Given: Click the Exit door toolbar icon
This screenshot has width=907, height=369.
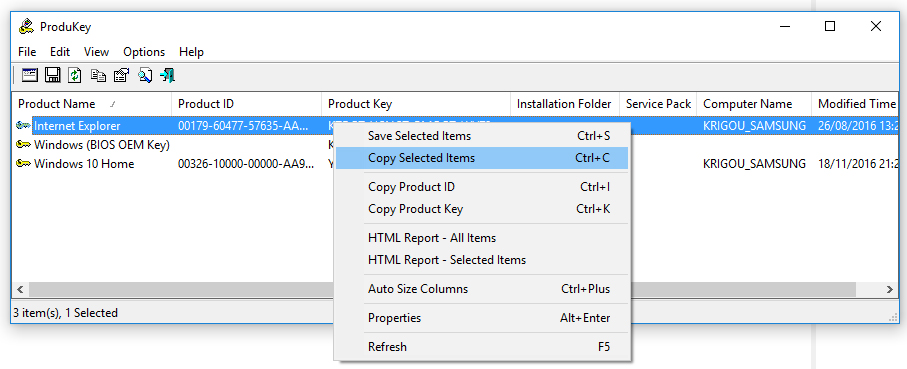Looking at the screenshot, I should 168,75.
